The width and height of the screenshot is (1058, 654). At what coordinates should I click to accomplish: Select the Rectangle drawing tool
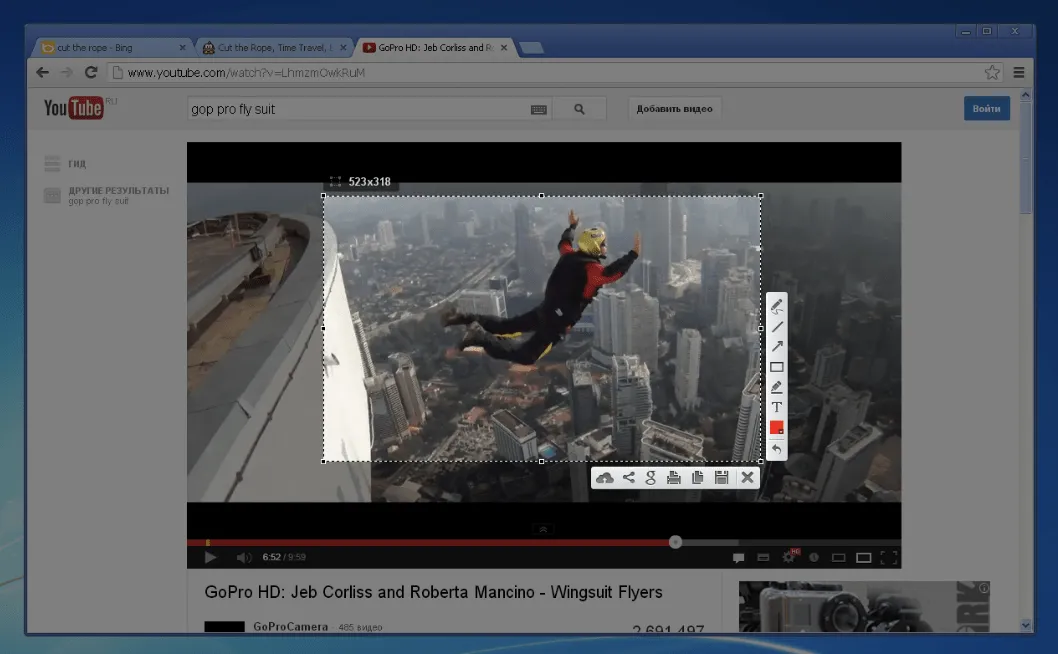click(x=777, y=367)
